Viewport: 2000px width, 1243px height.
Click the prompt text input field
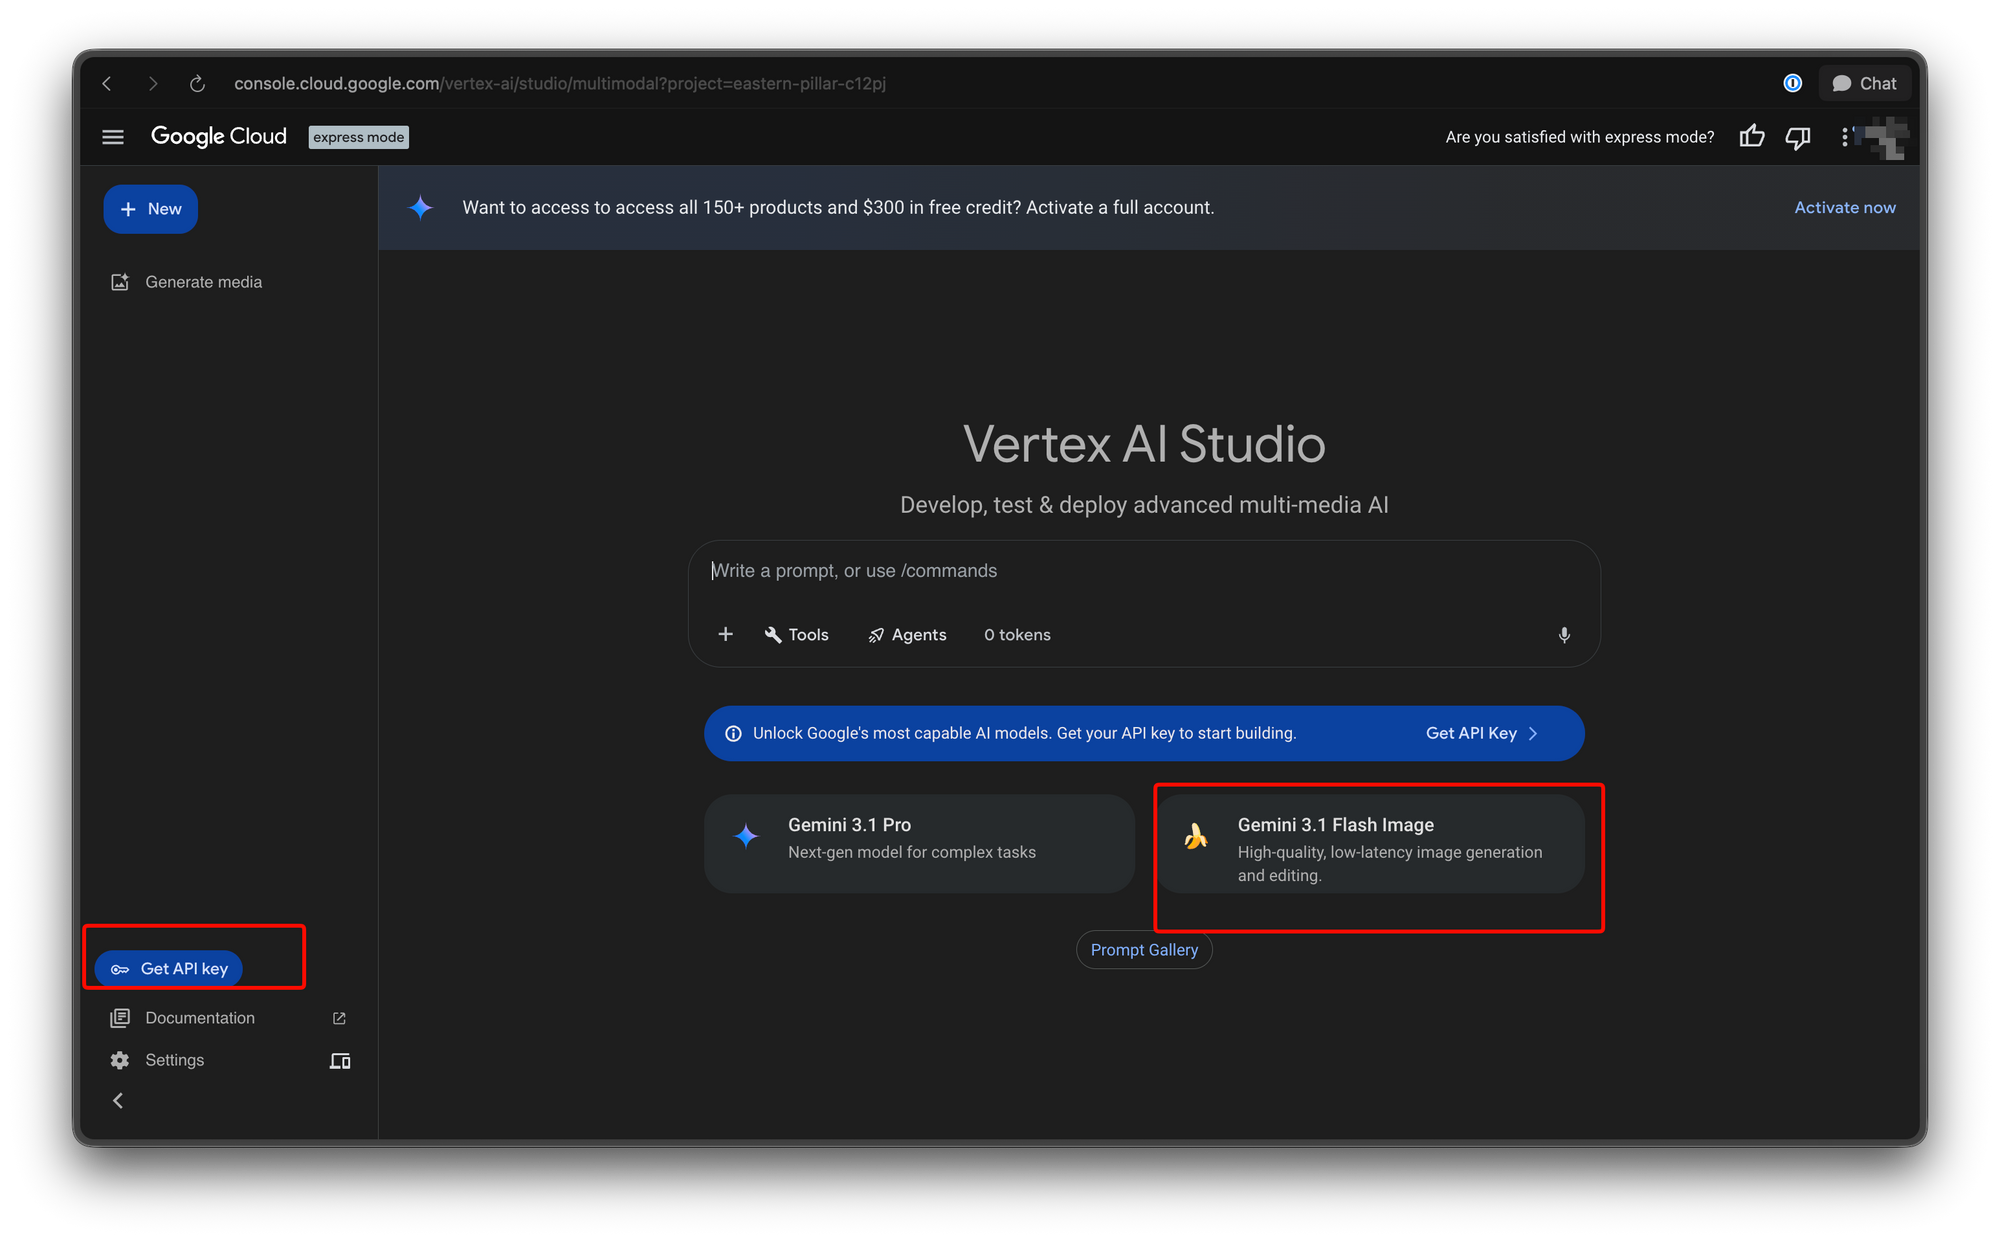(1144, 571)
